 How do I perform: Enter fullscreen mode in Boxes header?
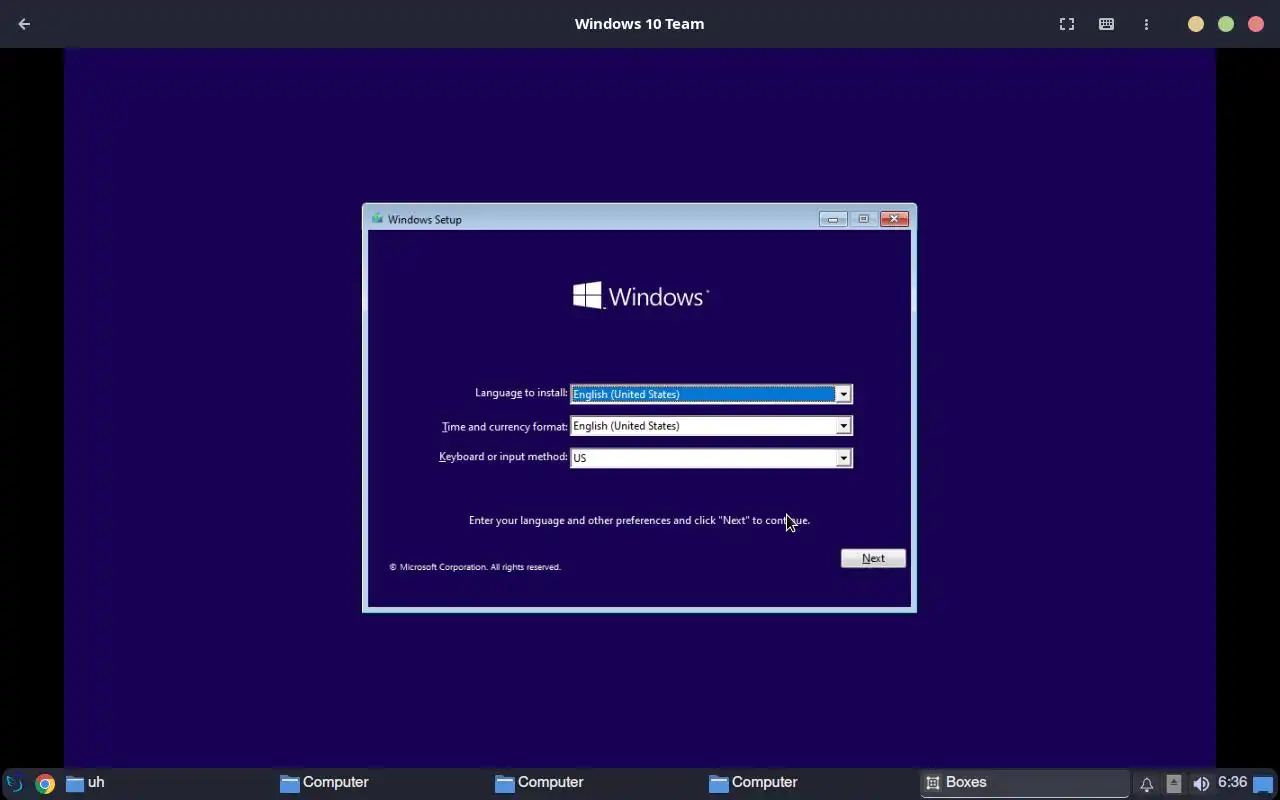(1067, 24)
